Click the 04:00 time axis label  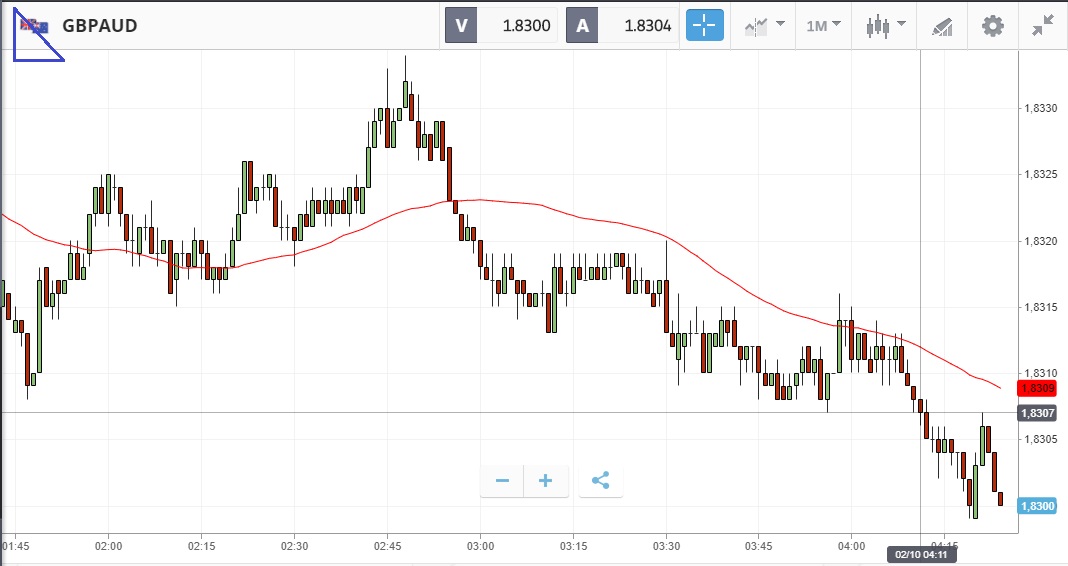[x=851, y=546]
